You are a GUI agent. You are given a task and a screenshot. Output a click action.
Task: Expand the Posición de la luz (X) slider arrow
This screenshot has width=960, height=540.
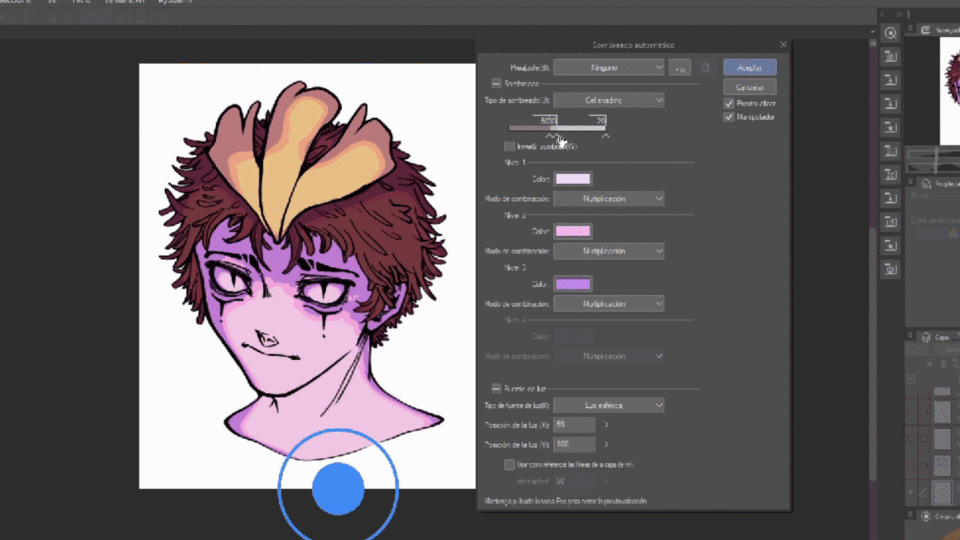pos(606,425)
